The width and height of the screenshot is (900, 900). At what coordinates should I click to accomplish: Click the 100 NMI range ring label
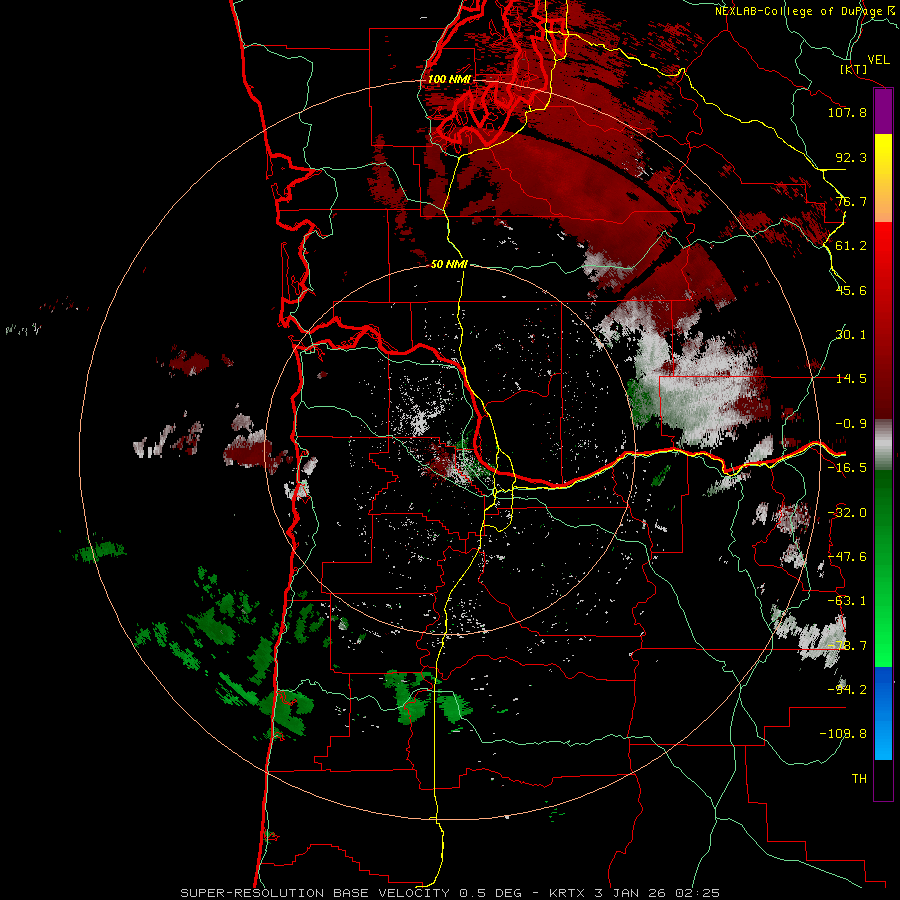coord(449,79)
